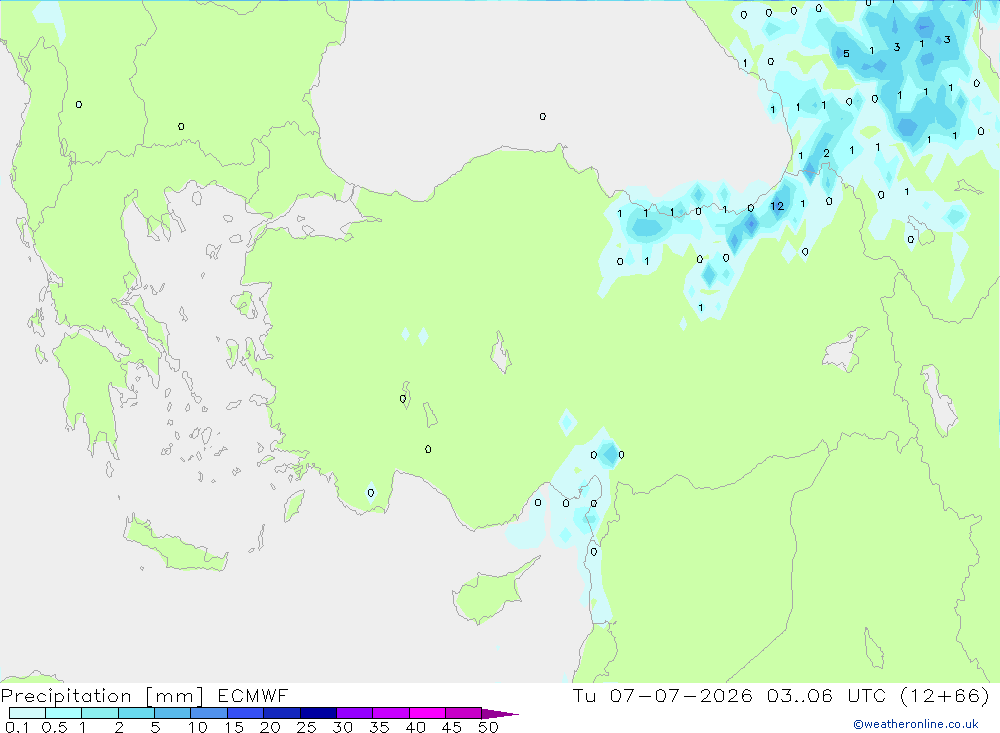Select the 1–2 mm legend color swatch
The width and height of the screenshot is (1000, 733).
pyautogui.click(x=100, y=713)
